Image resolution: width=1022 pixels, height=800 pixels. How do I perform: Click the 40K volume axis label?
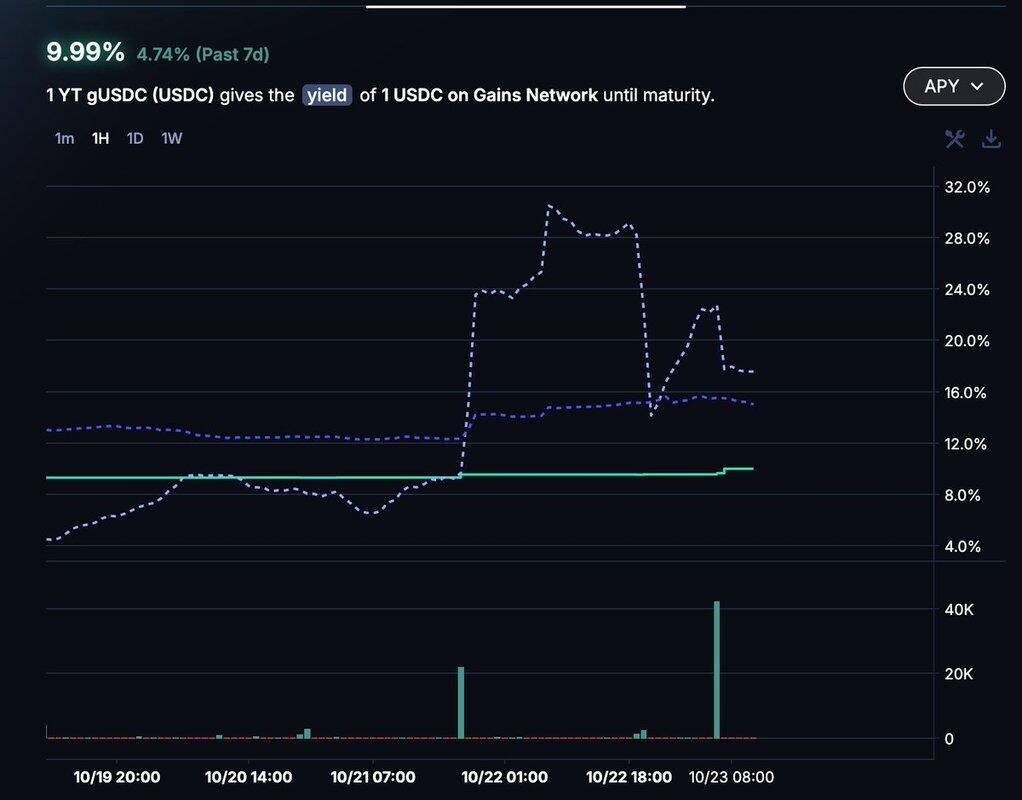(958, 610)
